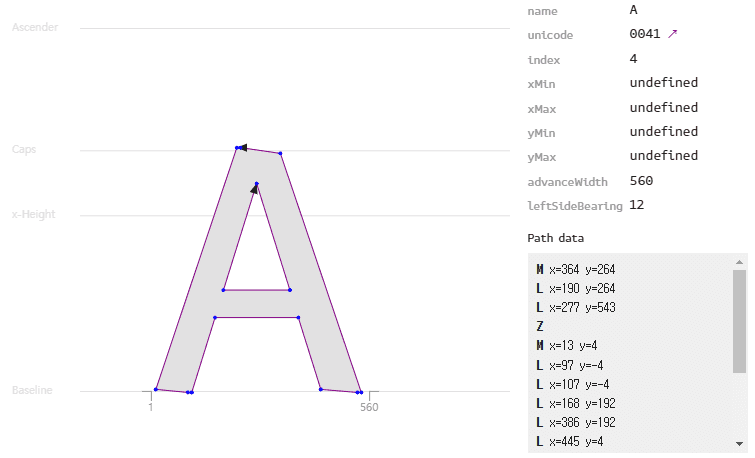Click the arrowhead at the inner counter apex
Screen dimensions: 755x458
[x=255, y=188]
